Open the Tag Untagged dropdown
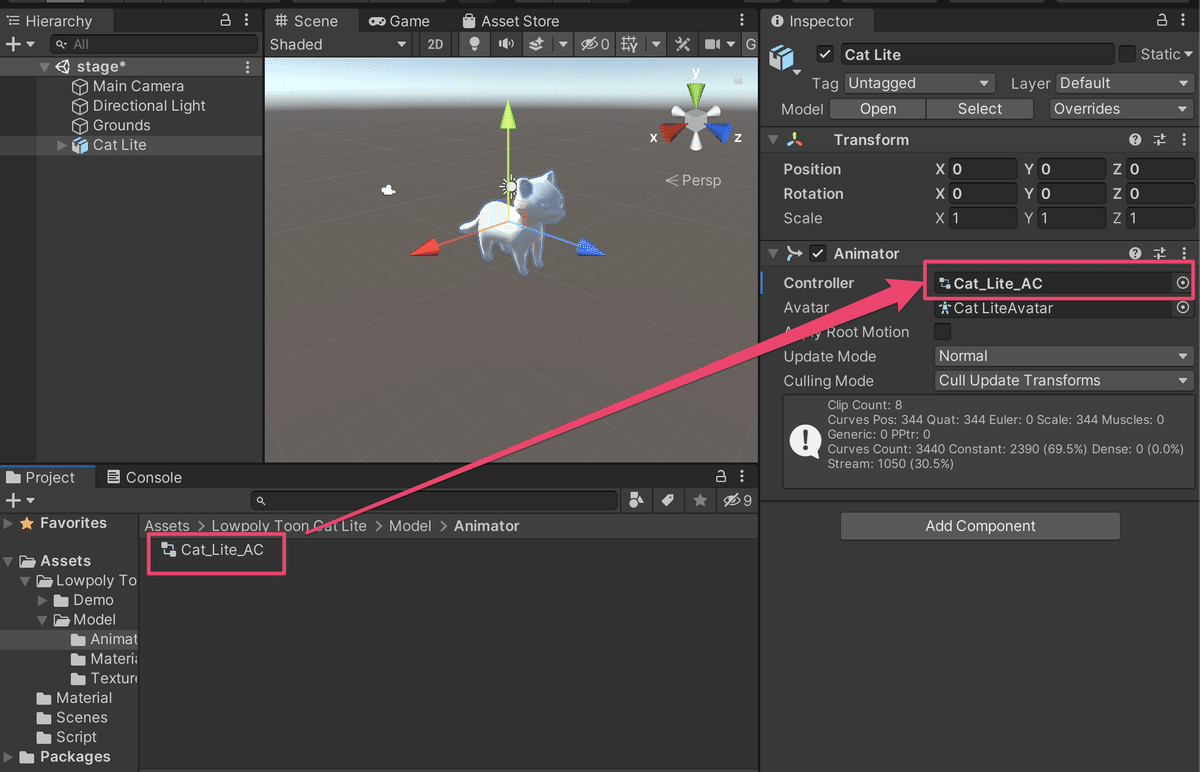The image size is (1200, 772). pos(919,84)
